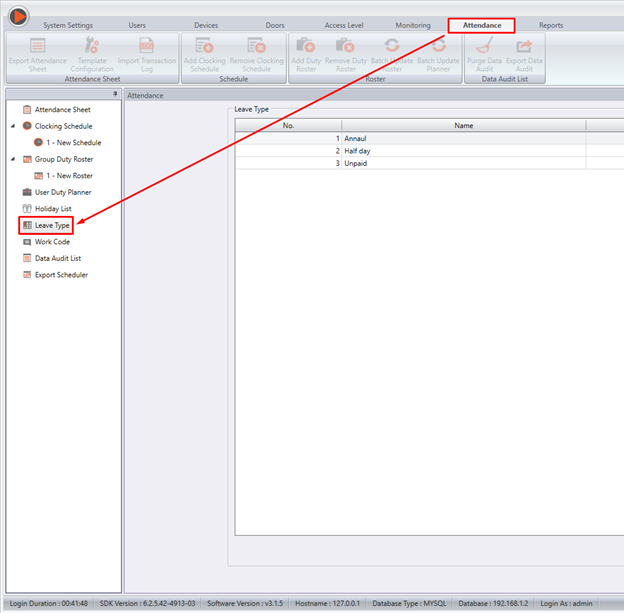The height and width of the screenshot is (613, 624).
Task: Click Add Clocking Schedule icon
Action: pyautogui.click(x=205, y=45)
